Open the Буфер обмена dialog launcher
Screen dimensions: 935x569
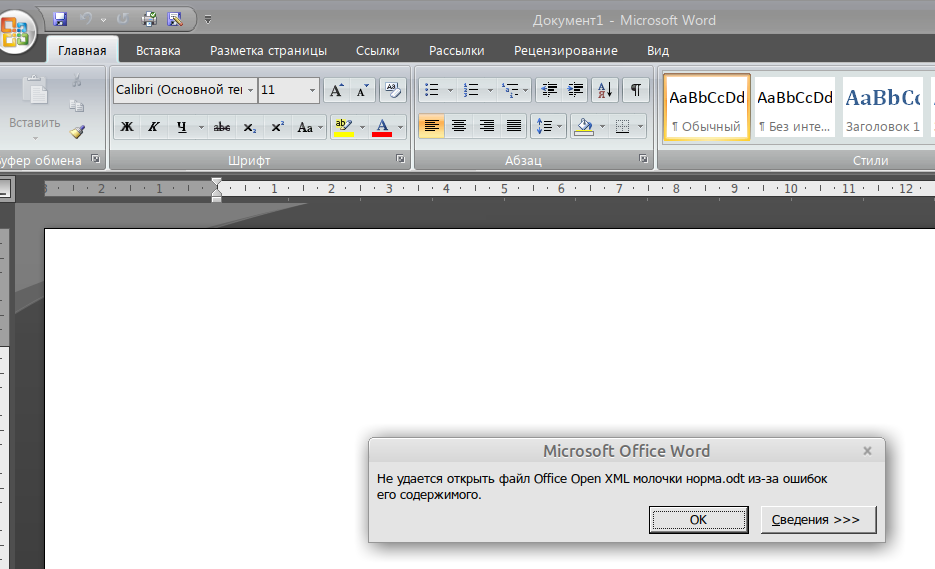click(95, 159)
